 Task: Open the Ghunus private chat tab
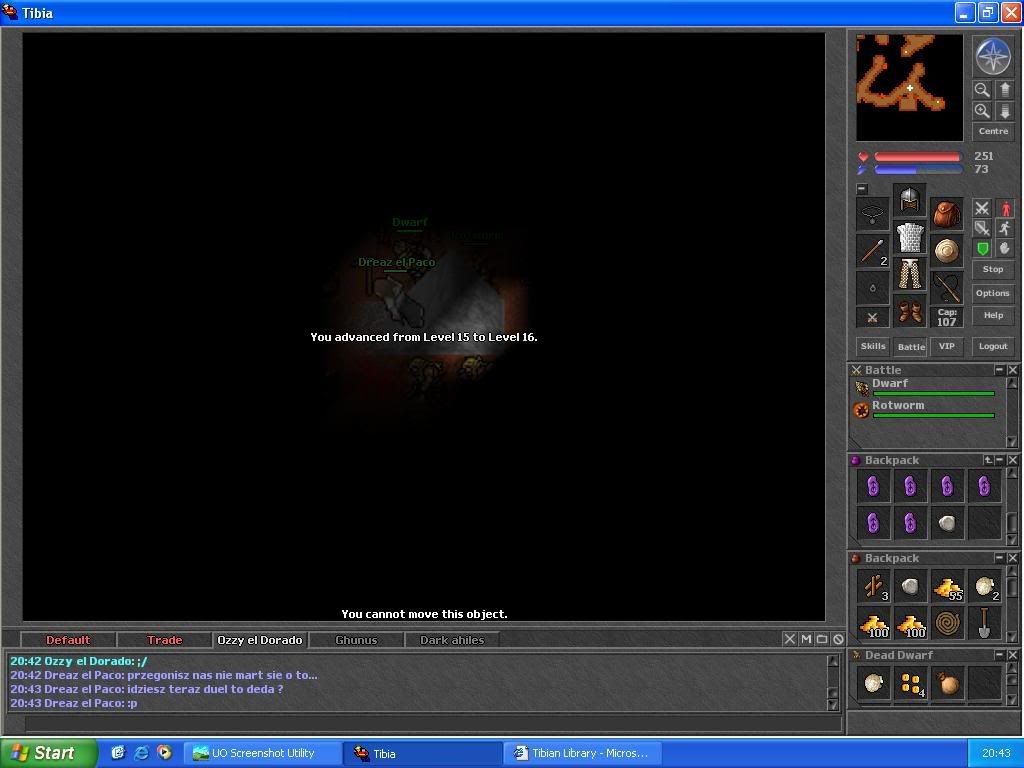point(356,640)
